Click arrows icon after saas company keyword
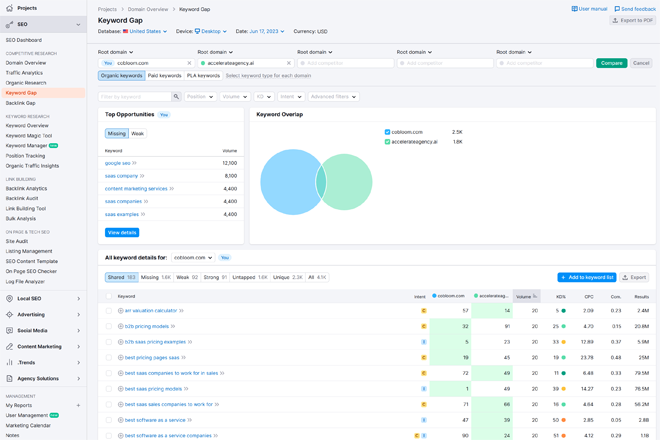 point(142,176)
